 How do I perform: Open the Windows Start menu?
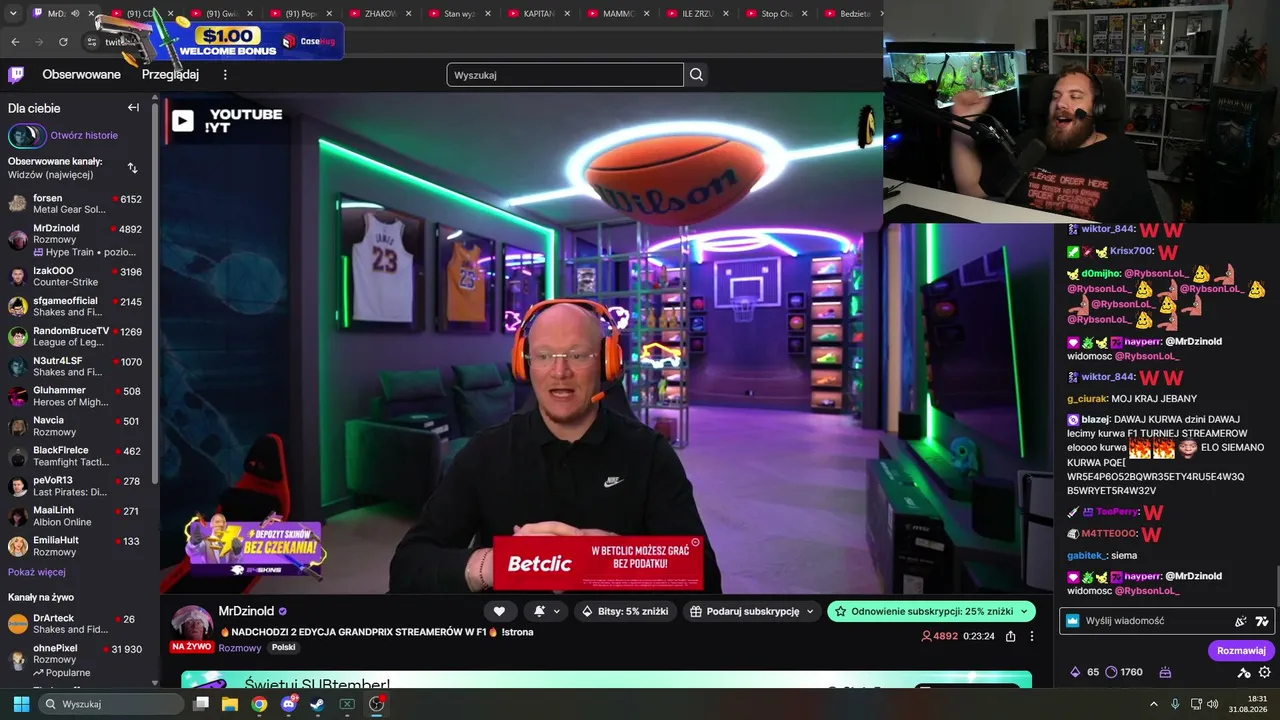coord(20,704)
